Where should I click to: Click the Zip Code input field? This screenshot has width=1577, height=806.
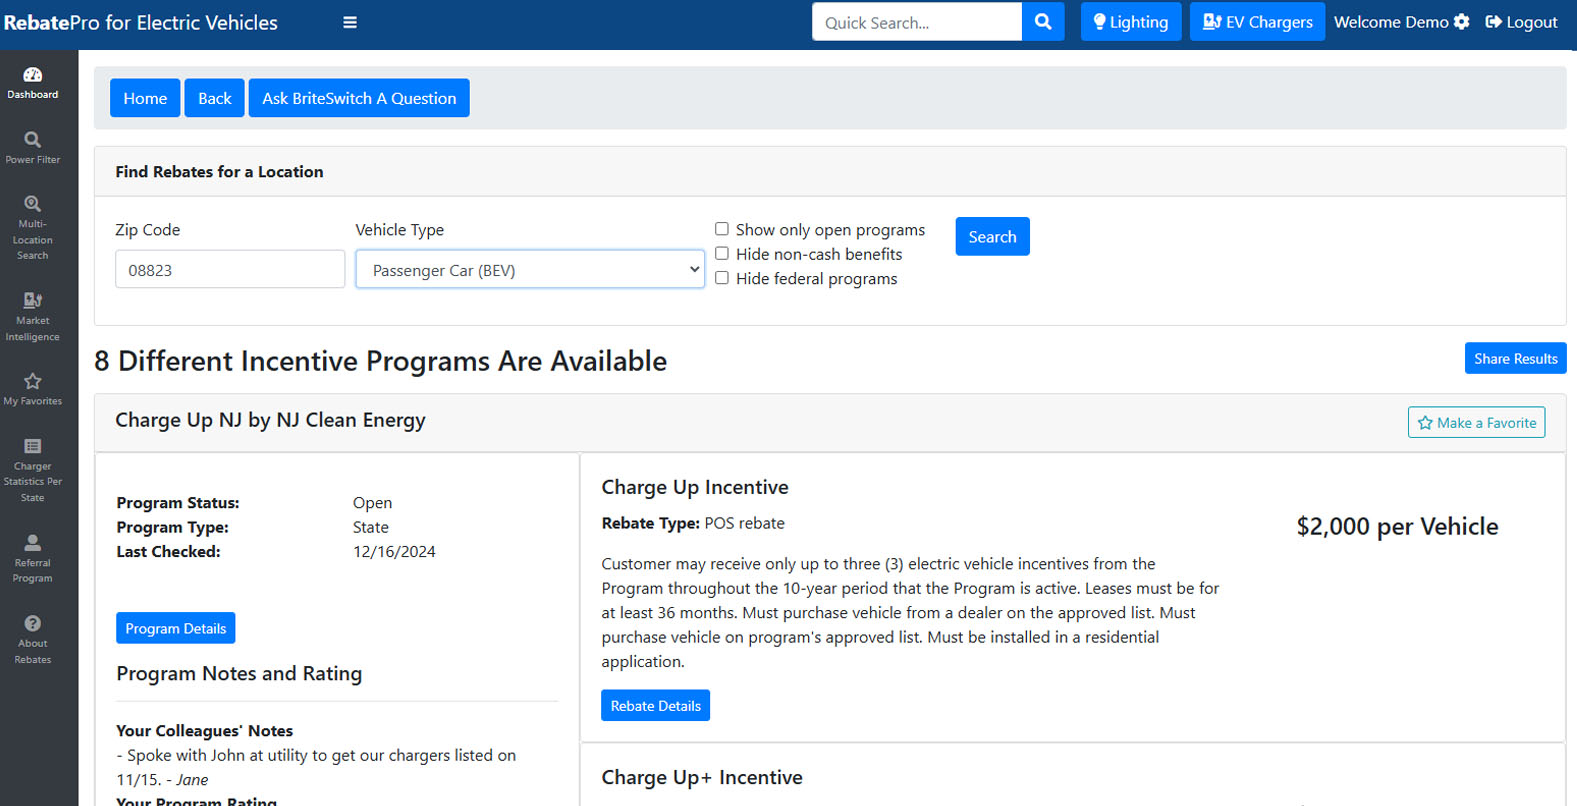230,270
